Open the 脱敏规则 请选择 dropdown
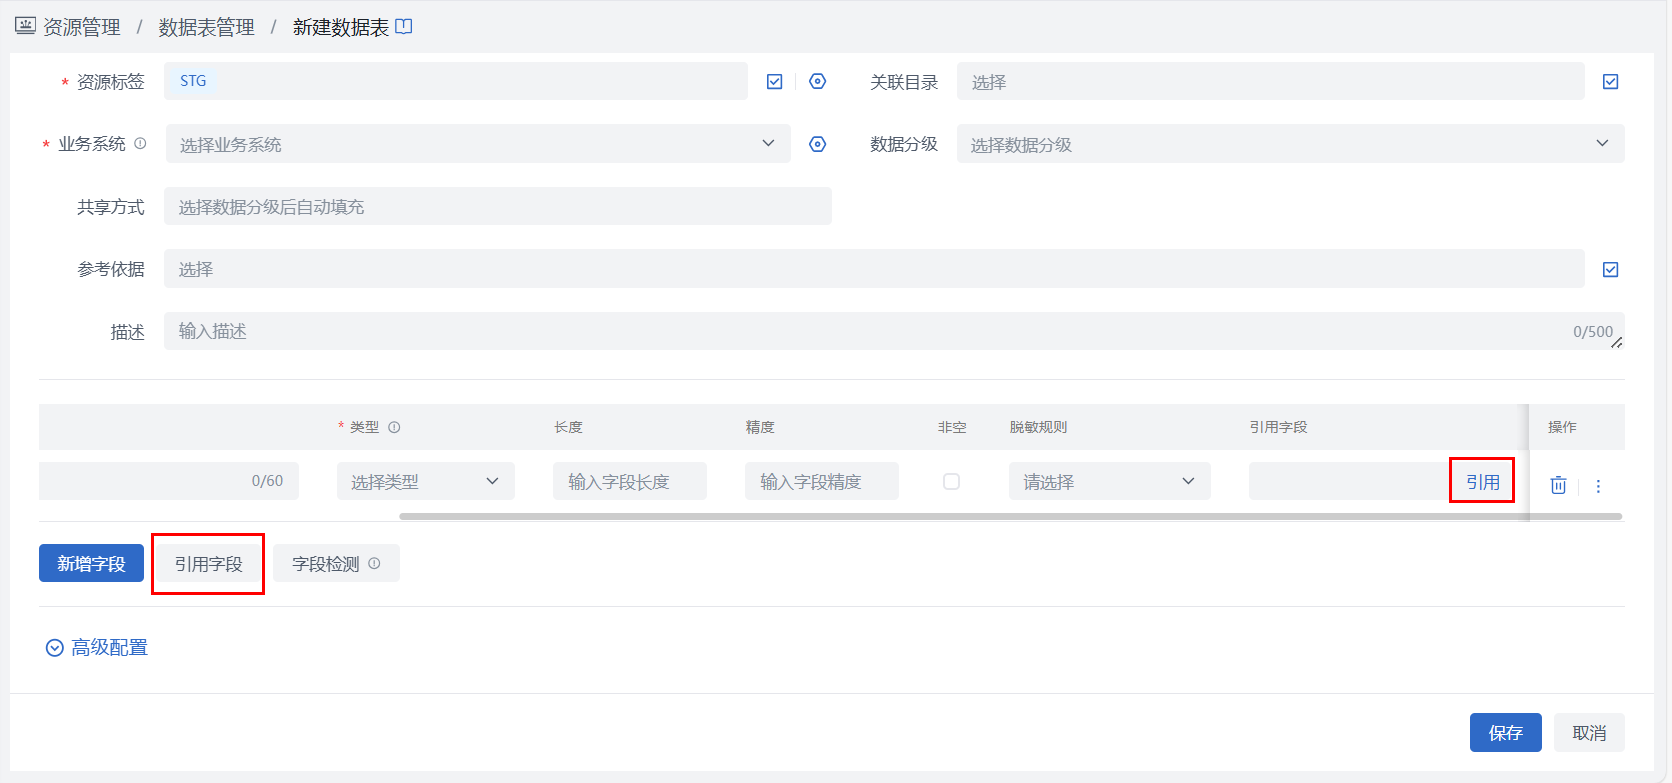1672x783 pixels. [1110, 481]
